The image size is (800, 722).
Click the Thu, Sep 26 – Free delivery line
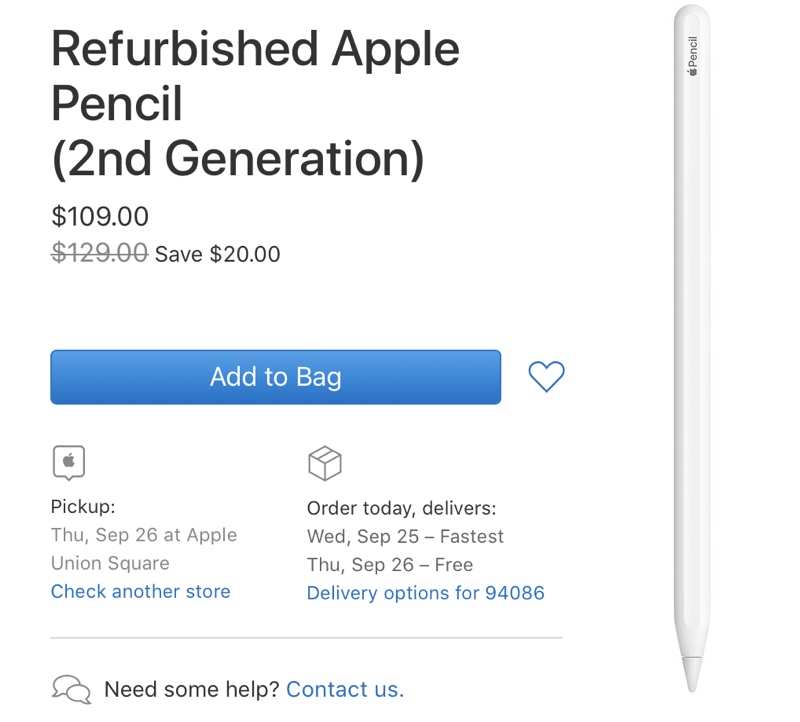[389, 564]
